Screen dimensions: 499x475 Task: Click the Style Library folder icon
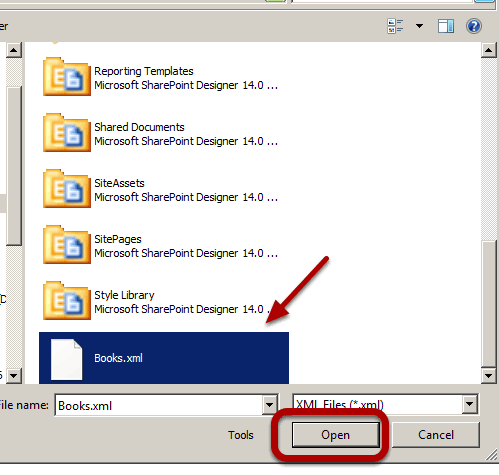point(67,301)
